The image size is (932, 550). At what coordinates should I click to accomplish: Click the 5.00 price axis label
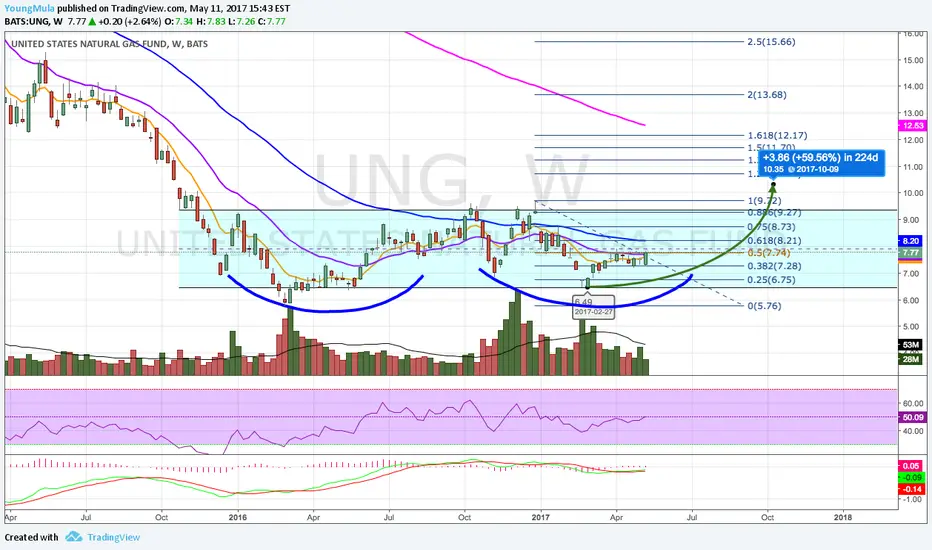point(913,326)
